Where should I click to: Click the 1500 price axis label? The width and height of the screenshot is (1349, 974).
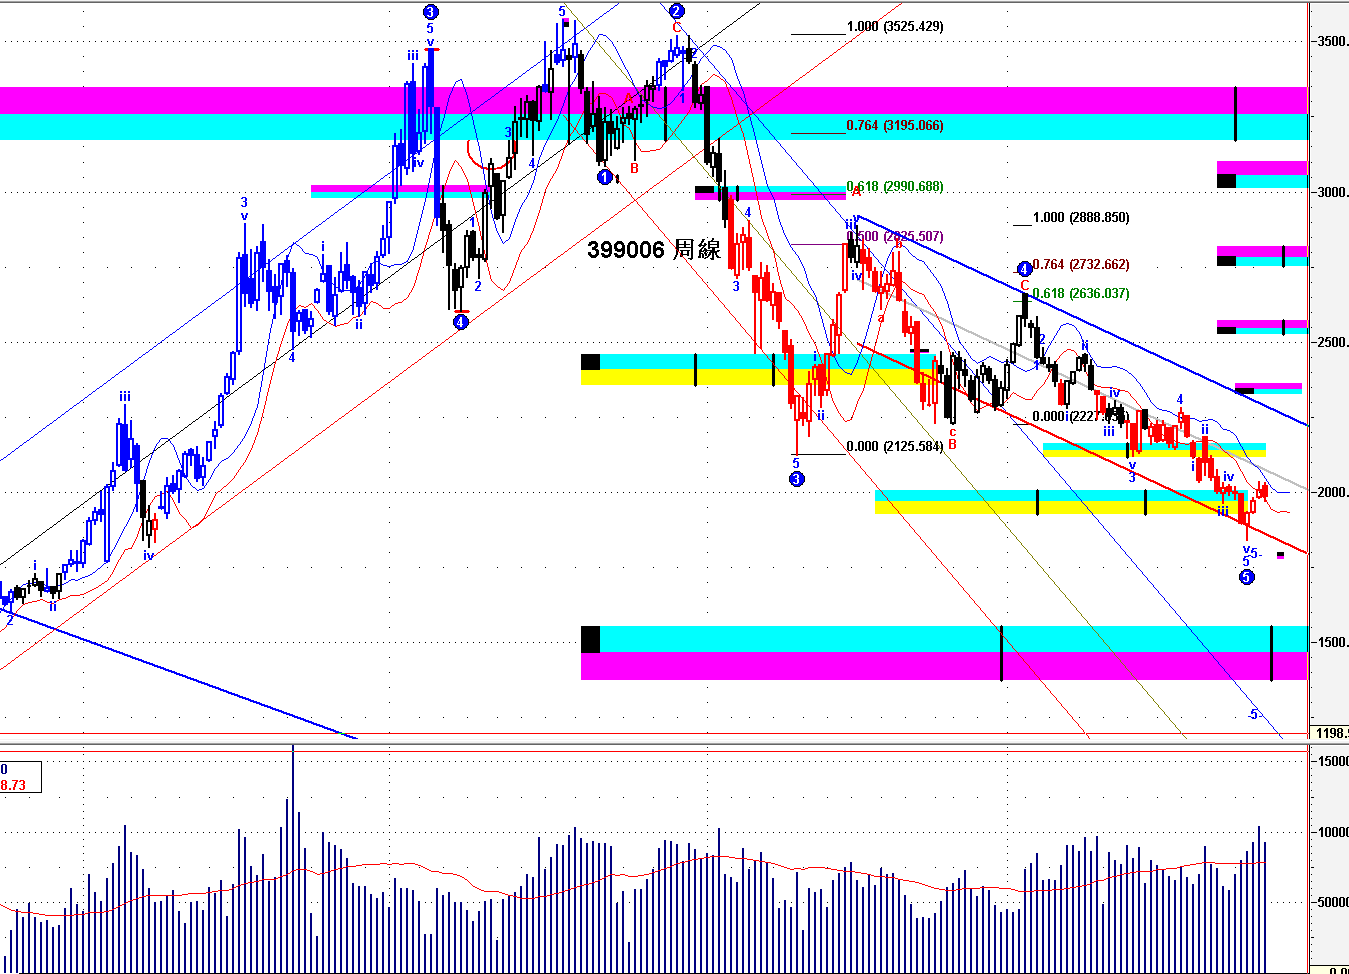coord(1332,642)
